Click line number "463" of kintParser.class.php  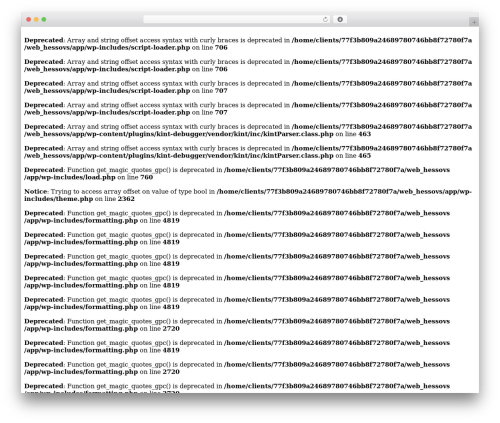(364, 134)
